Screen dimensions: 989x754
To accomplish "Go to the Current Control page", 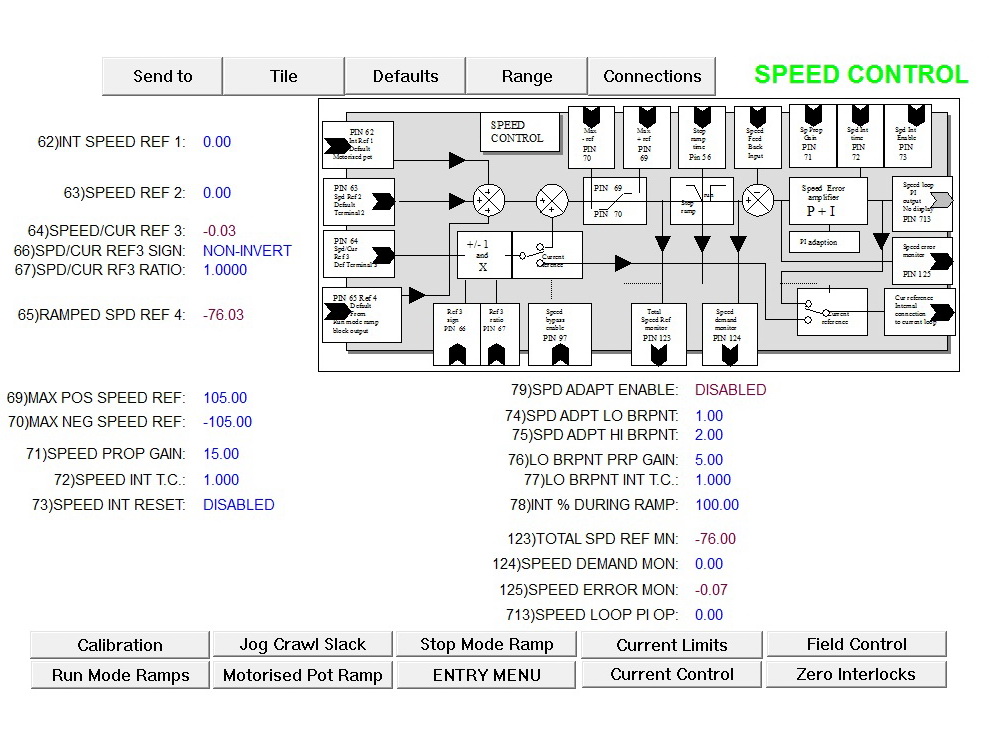I will click(672, 674).
